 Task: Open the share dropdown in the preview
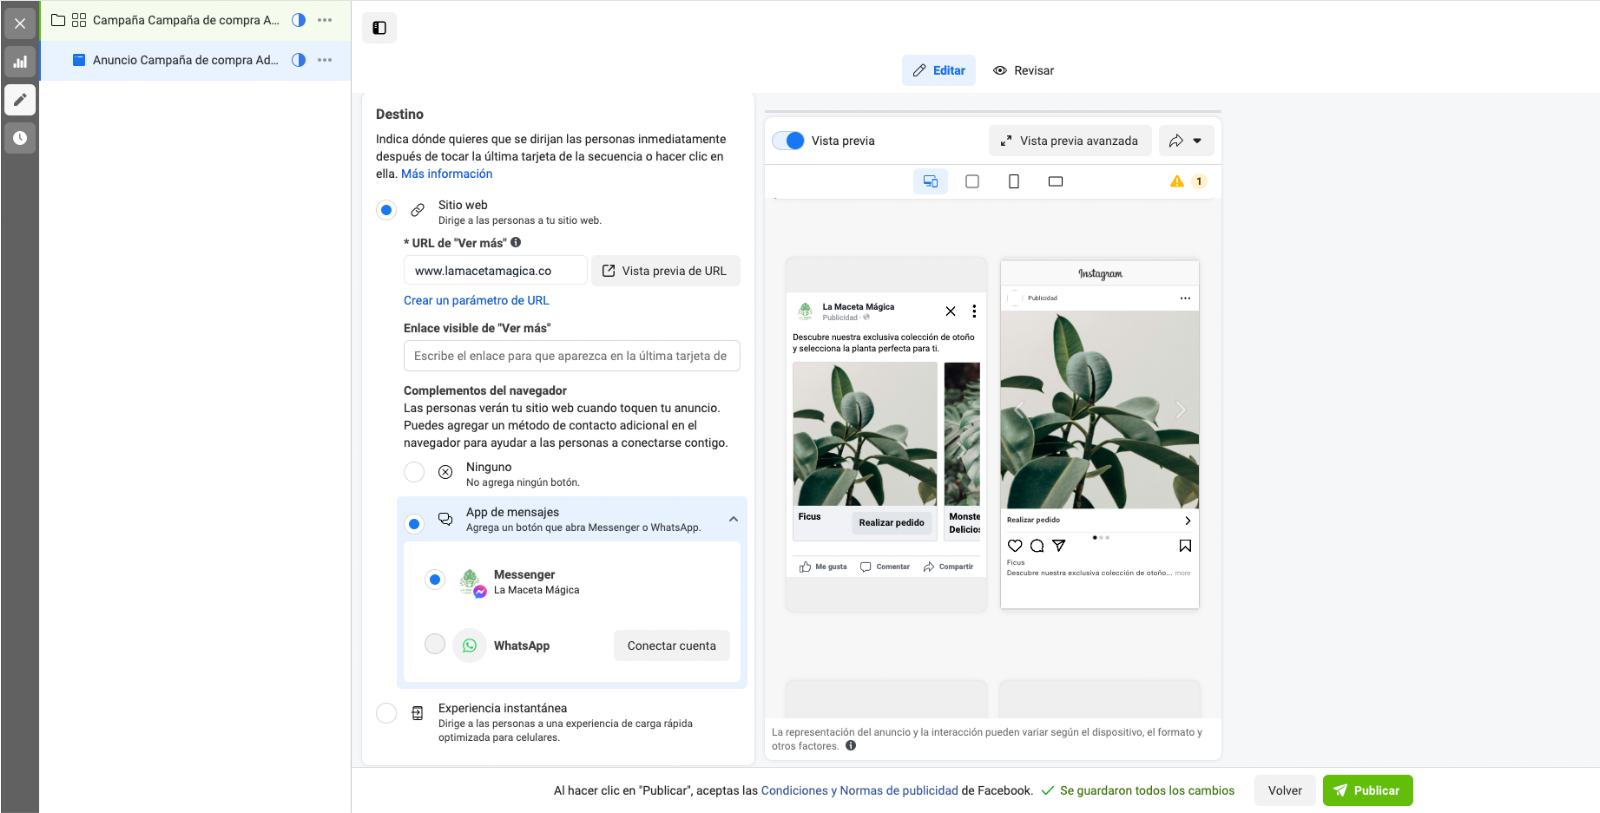[x=1186, y=141]
